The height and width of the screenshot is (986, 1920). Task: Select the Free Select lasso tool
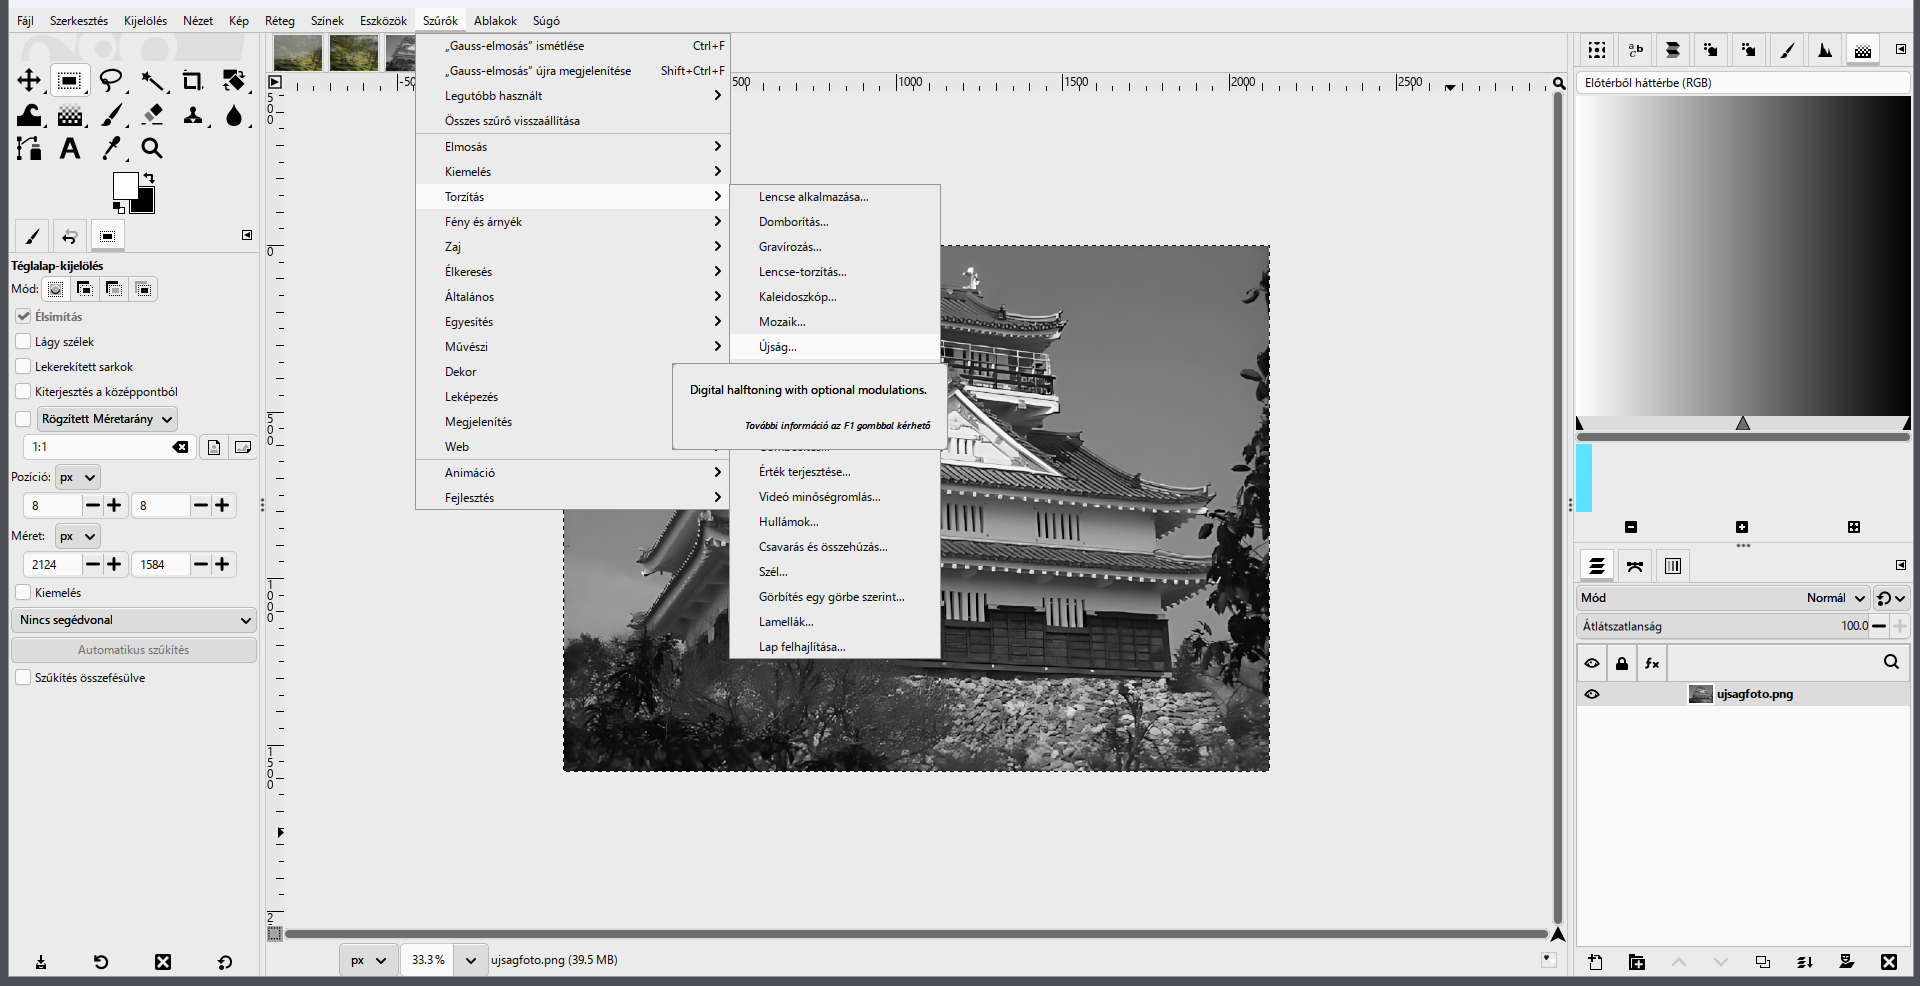tap(111, 81)
